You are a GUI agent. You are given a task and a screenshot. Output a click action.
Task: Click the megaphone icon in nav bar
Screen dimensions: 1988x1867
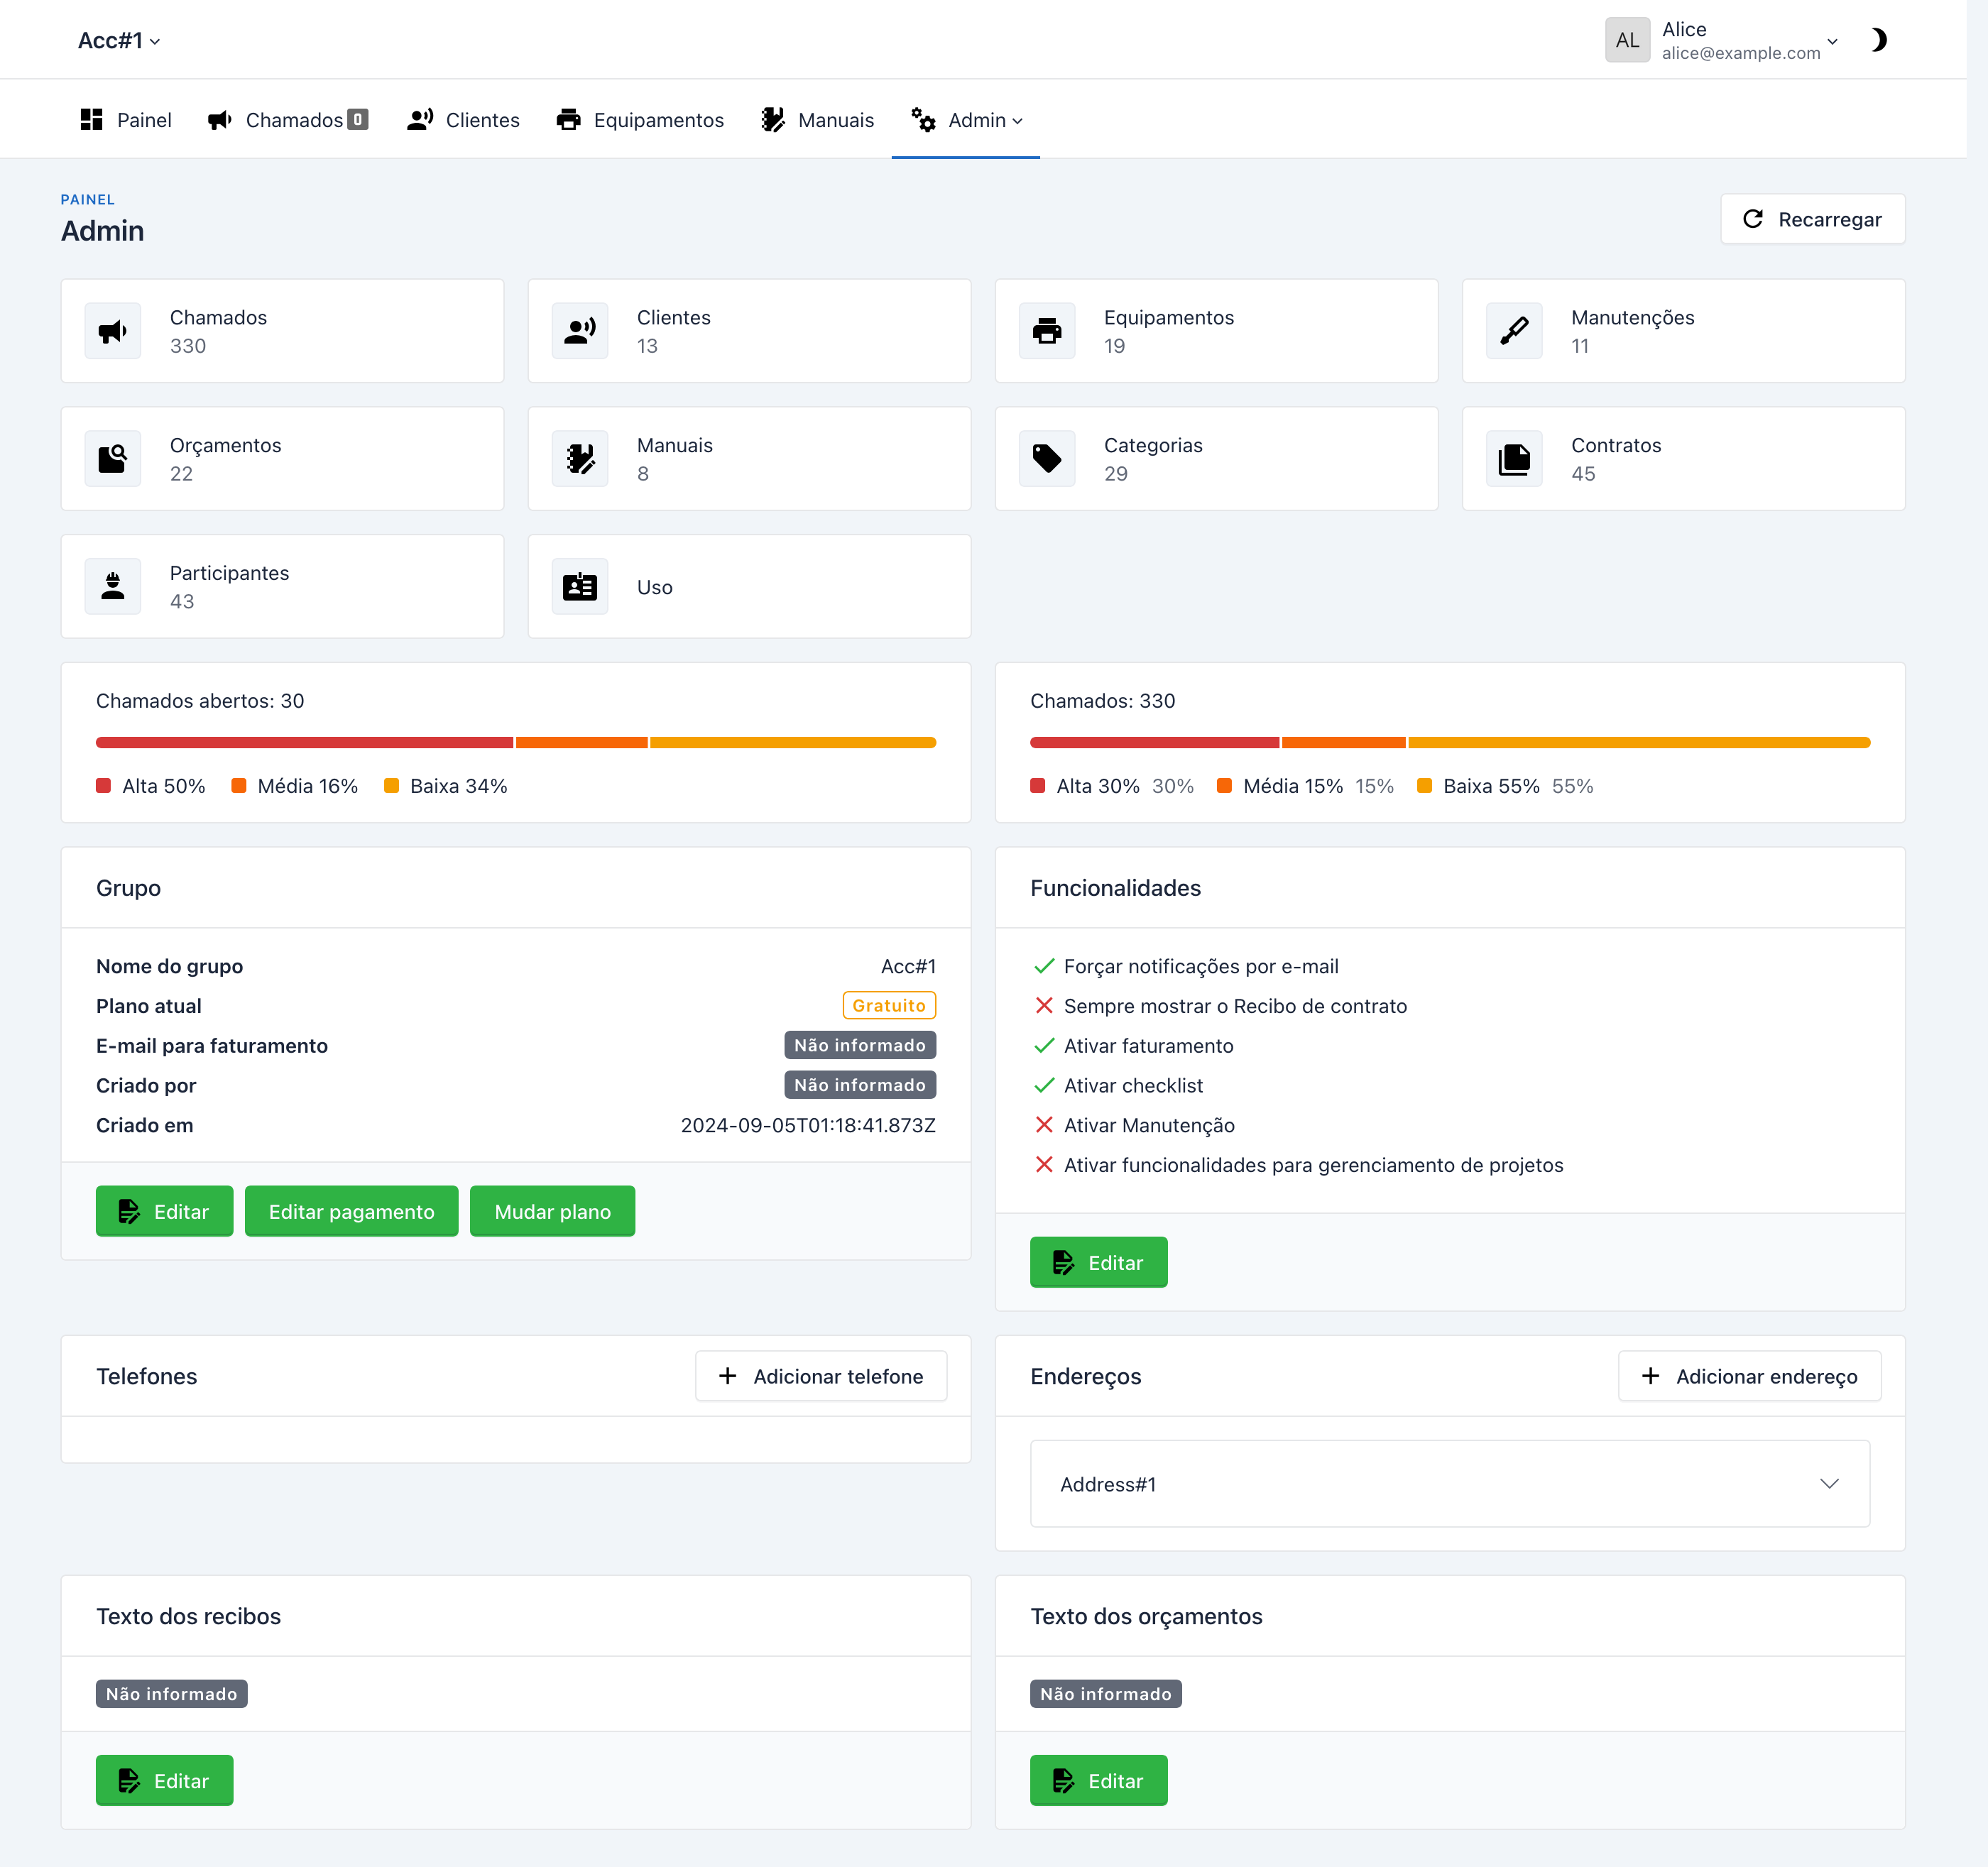pyautogui.click(x=220, y=120)
